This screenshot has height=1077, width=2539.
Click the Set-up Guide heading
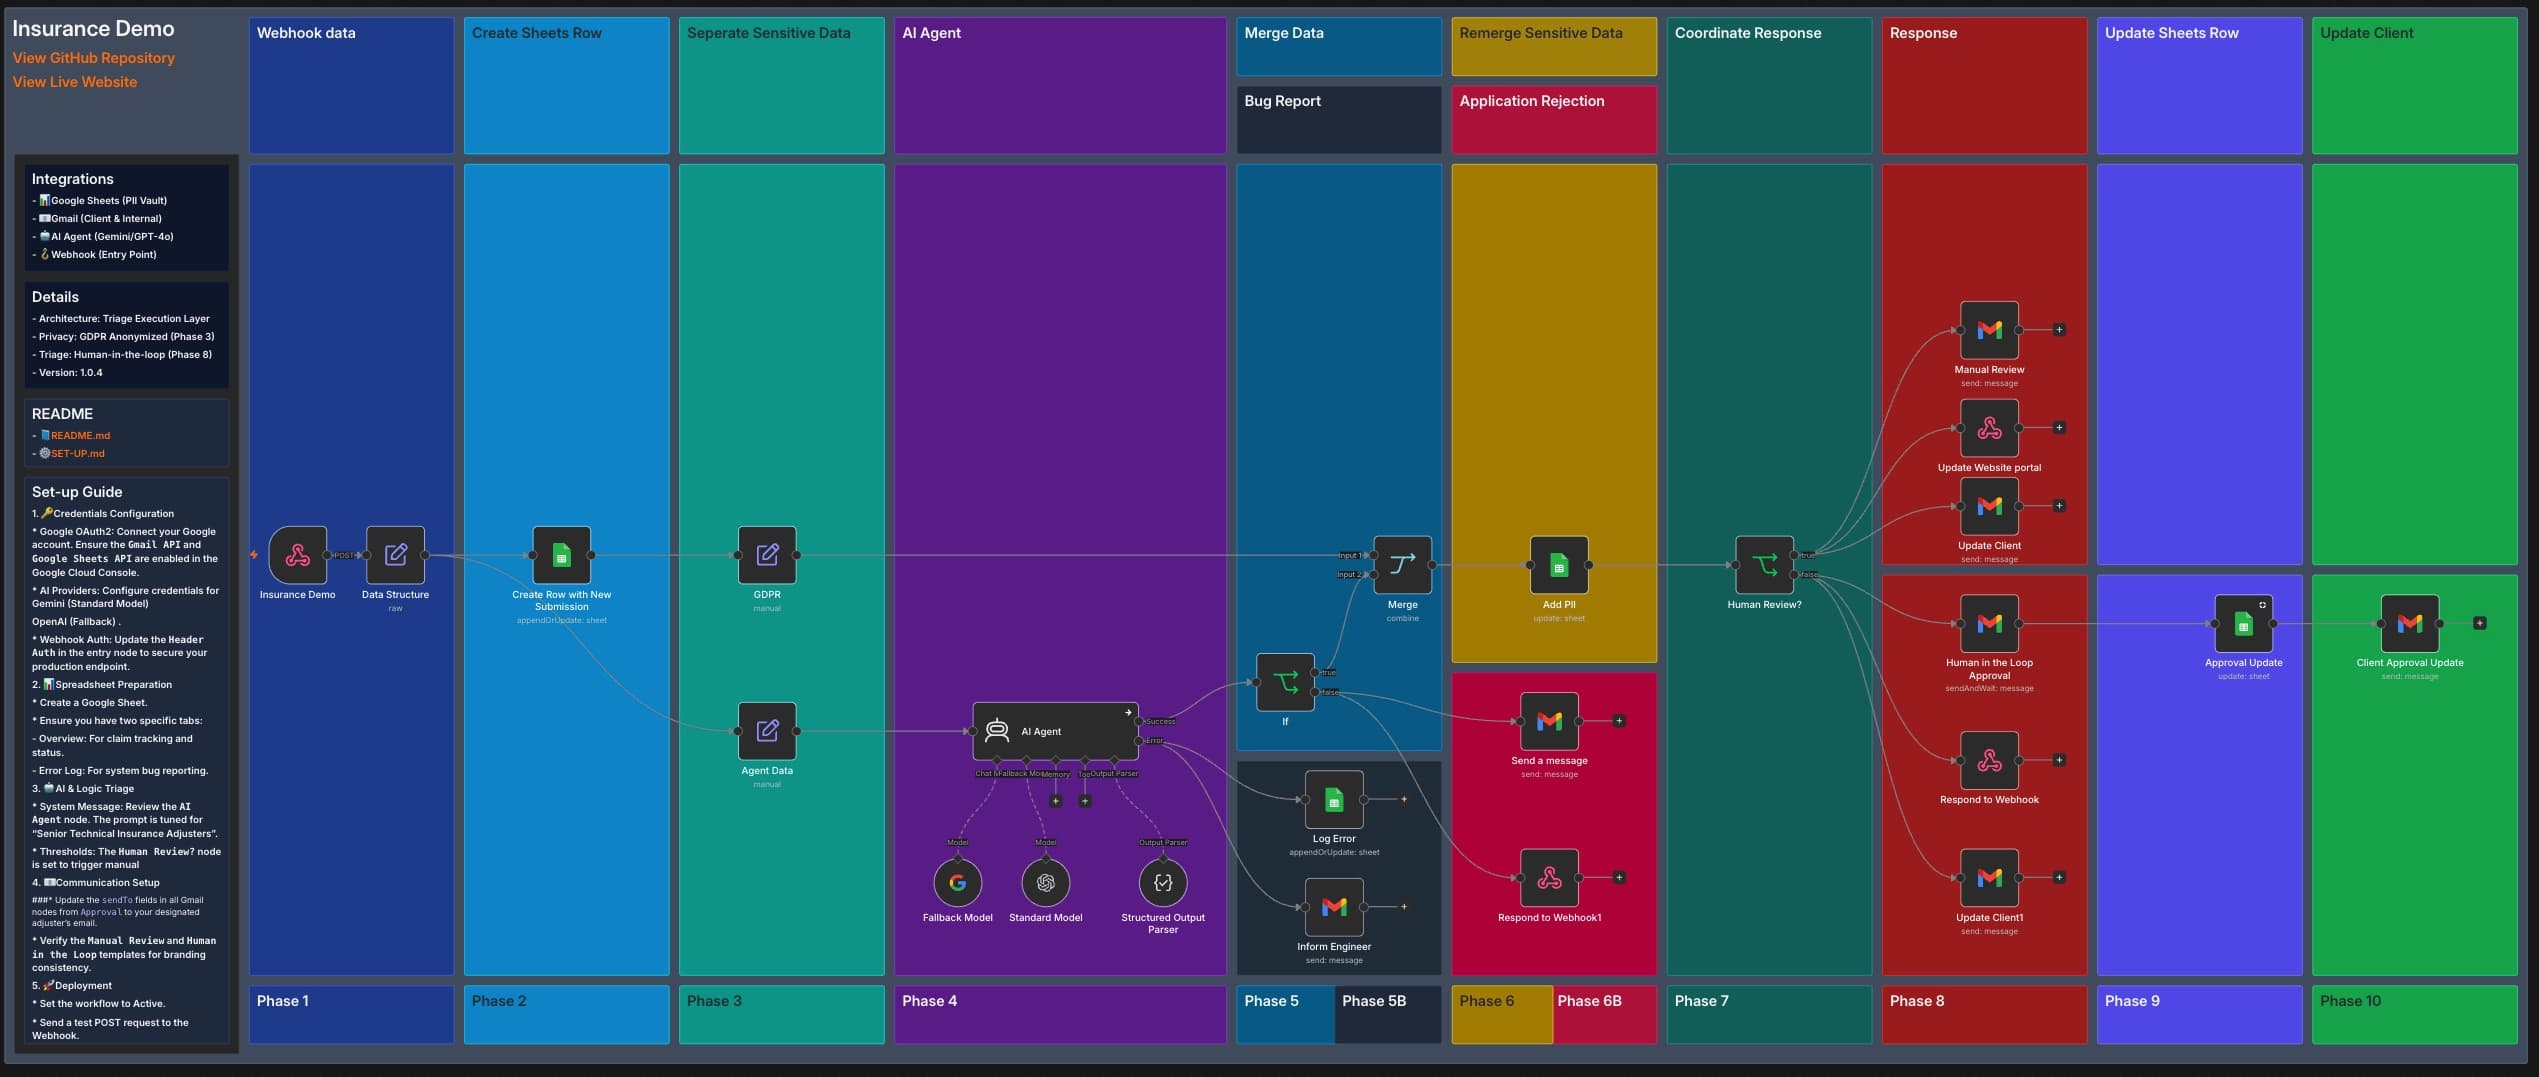[77, 492]
